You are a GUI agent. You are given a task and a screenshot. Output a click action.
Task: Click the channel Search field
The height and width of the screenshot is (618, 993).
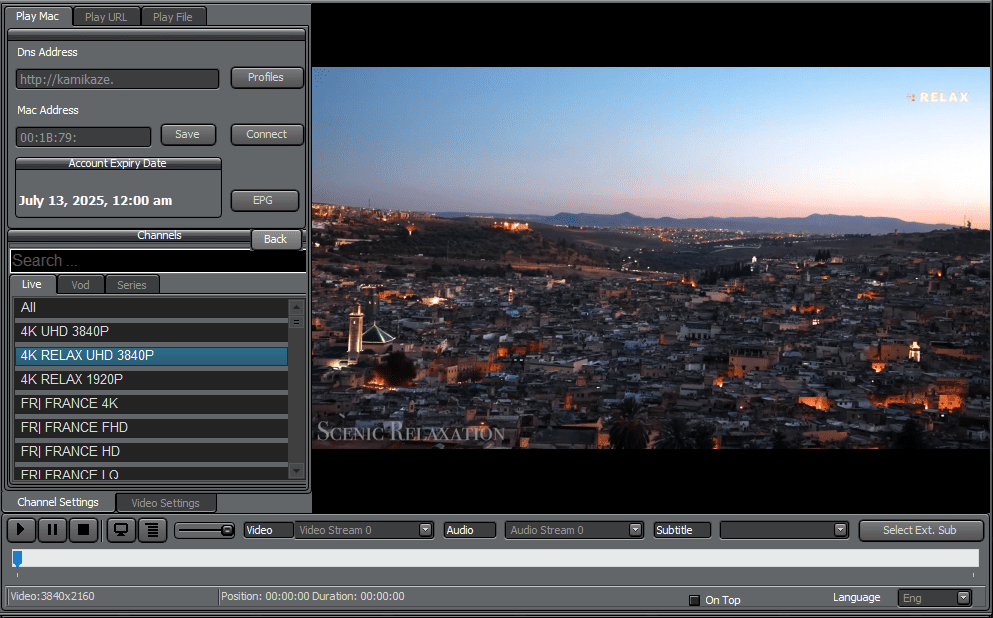(x=158, y=261)
